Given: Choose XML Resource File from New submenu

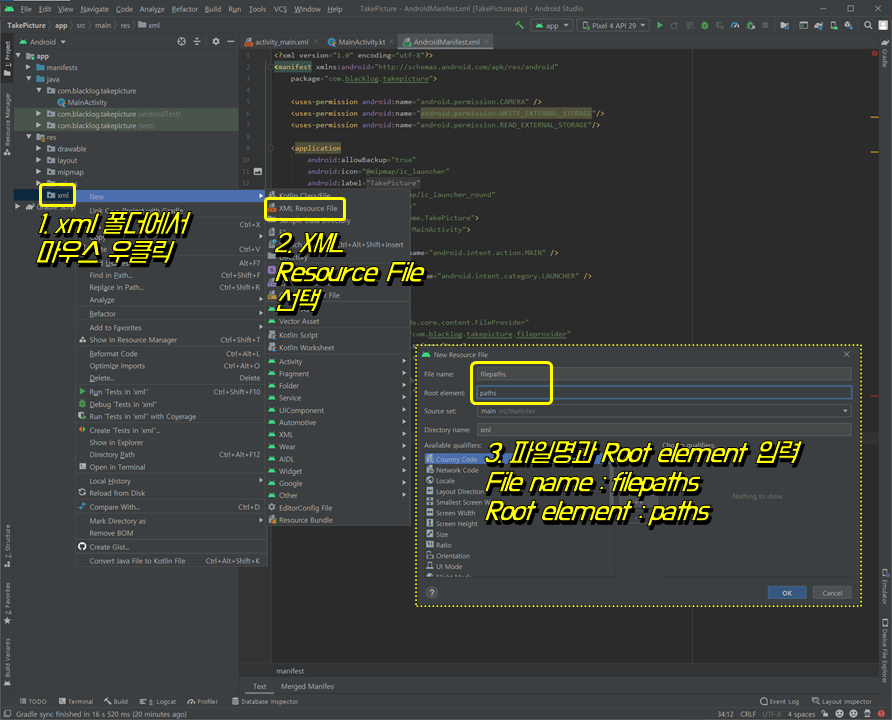Looking at the screenshot, I should 308,208.
